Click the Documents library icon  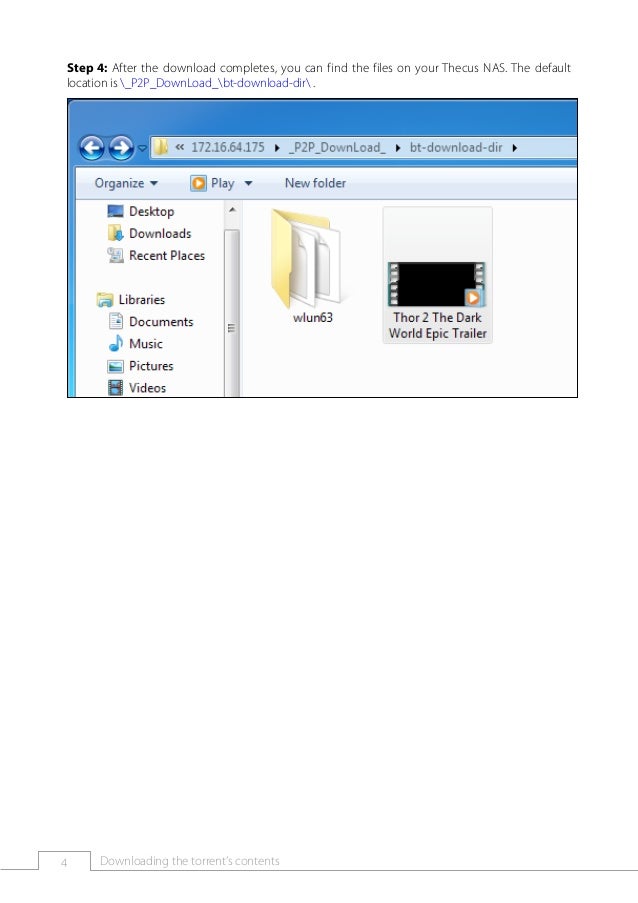[x=116, y=321]
